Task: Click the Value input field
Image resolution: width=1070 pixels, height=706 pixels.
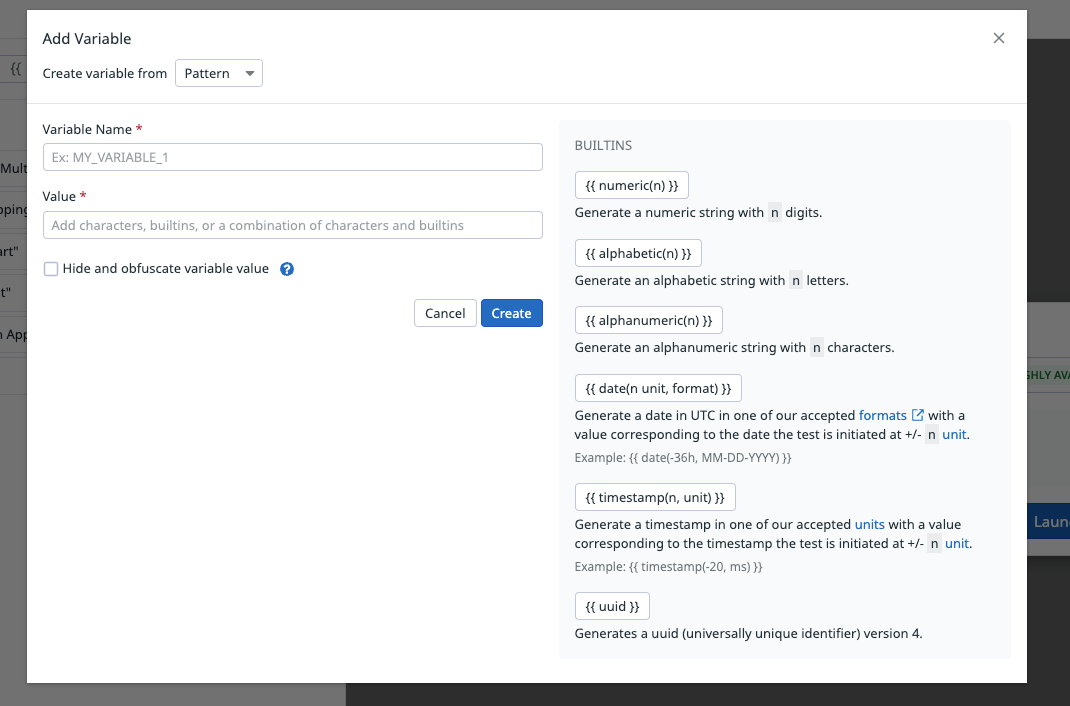Action: point(292,224)
